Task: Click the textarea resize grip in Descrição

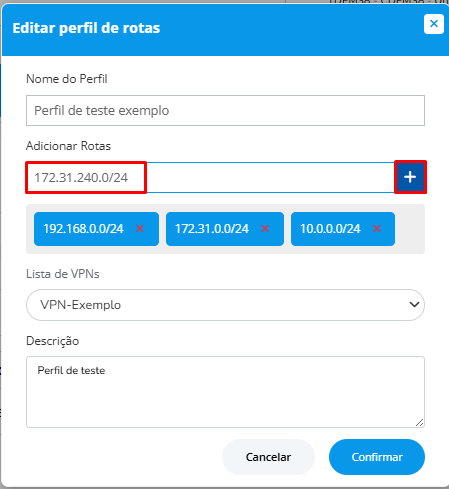Action: [420, 423]
